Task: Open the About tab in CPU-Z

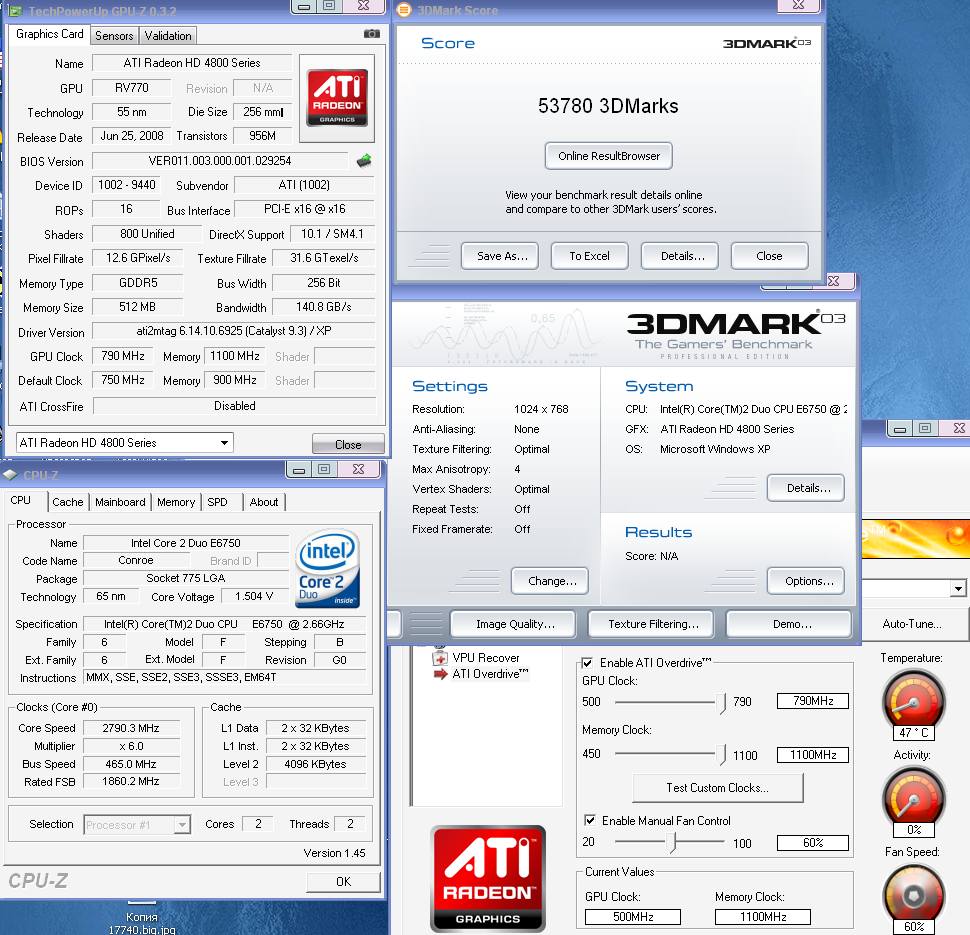Action: [x=264, y=502]
